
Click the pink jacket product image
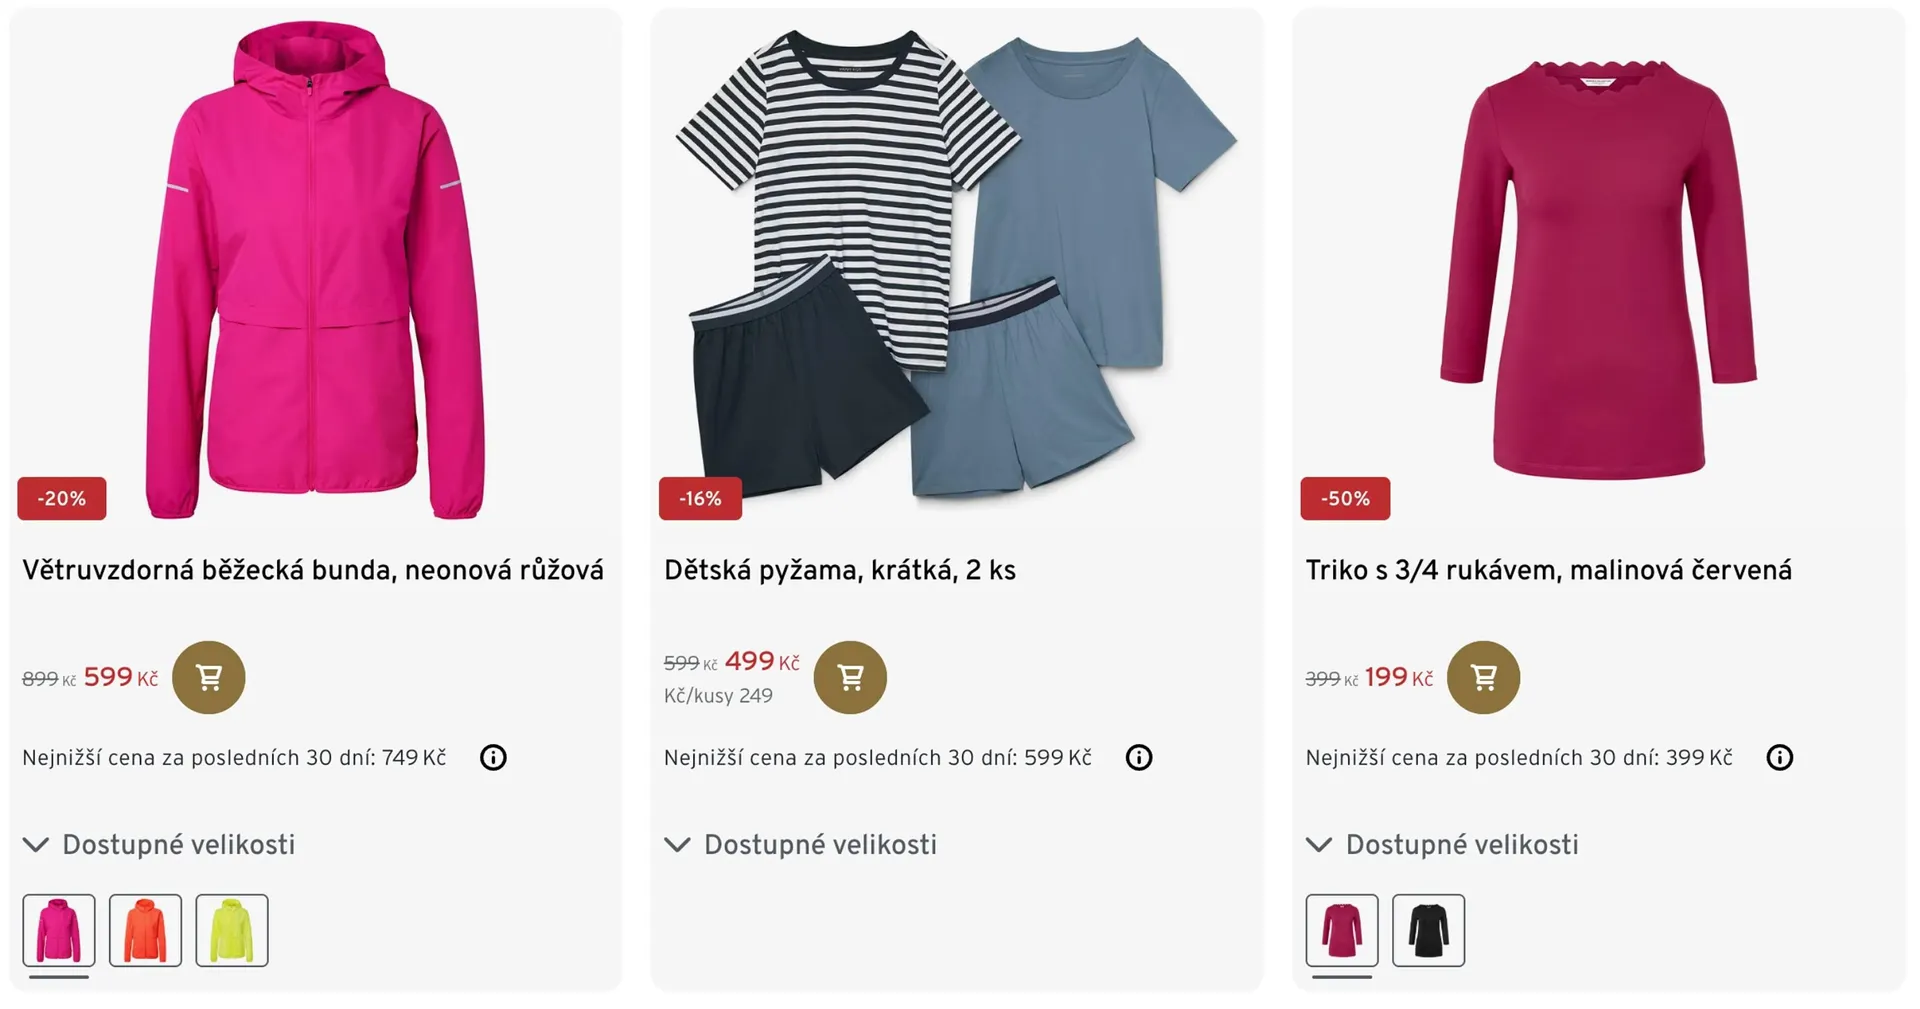pos(315,270)
